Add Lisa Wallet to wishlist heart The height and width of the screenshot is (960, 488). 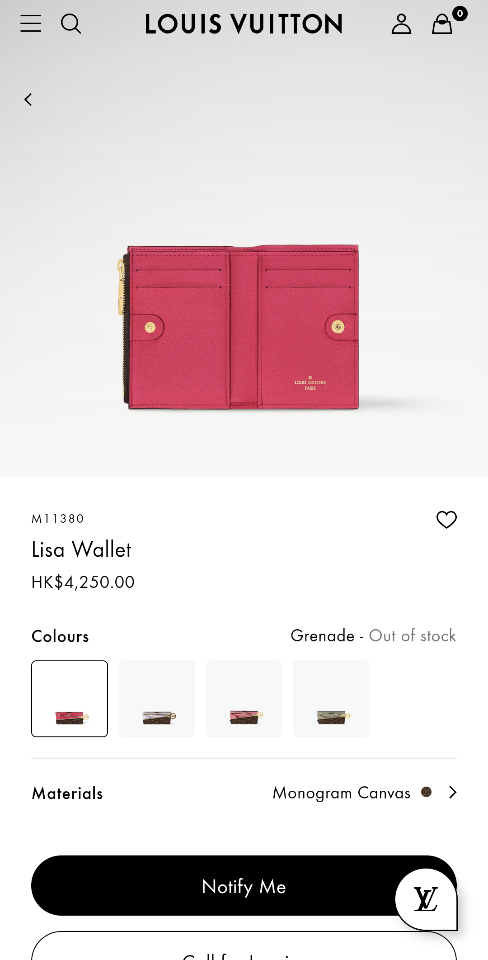(446, 519)
